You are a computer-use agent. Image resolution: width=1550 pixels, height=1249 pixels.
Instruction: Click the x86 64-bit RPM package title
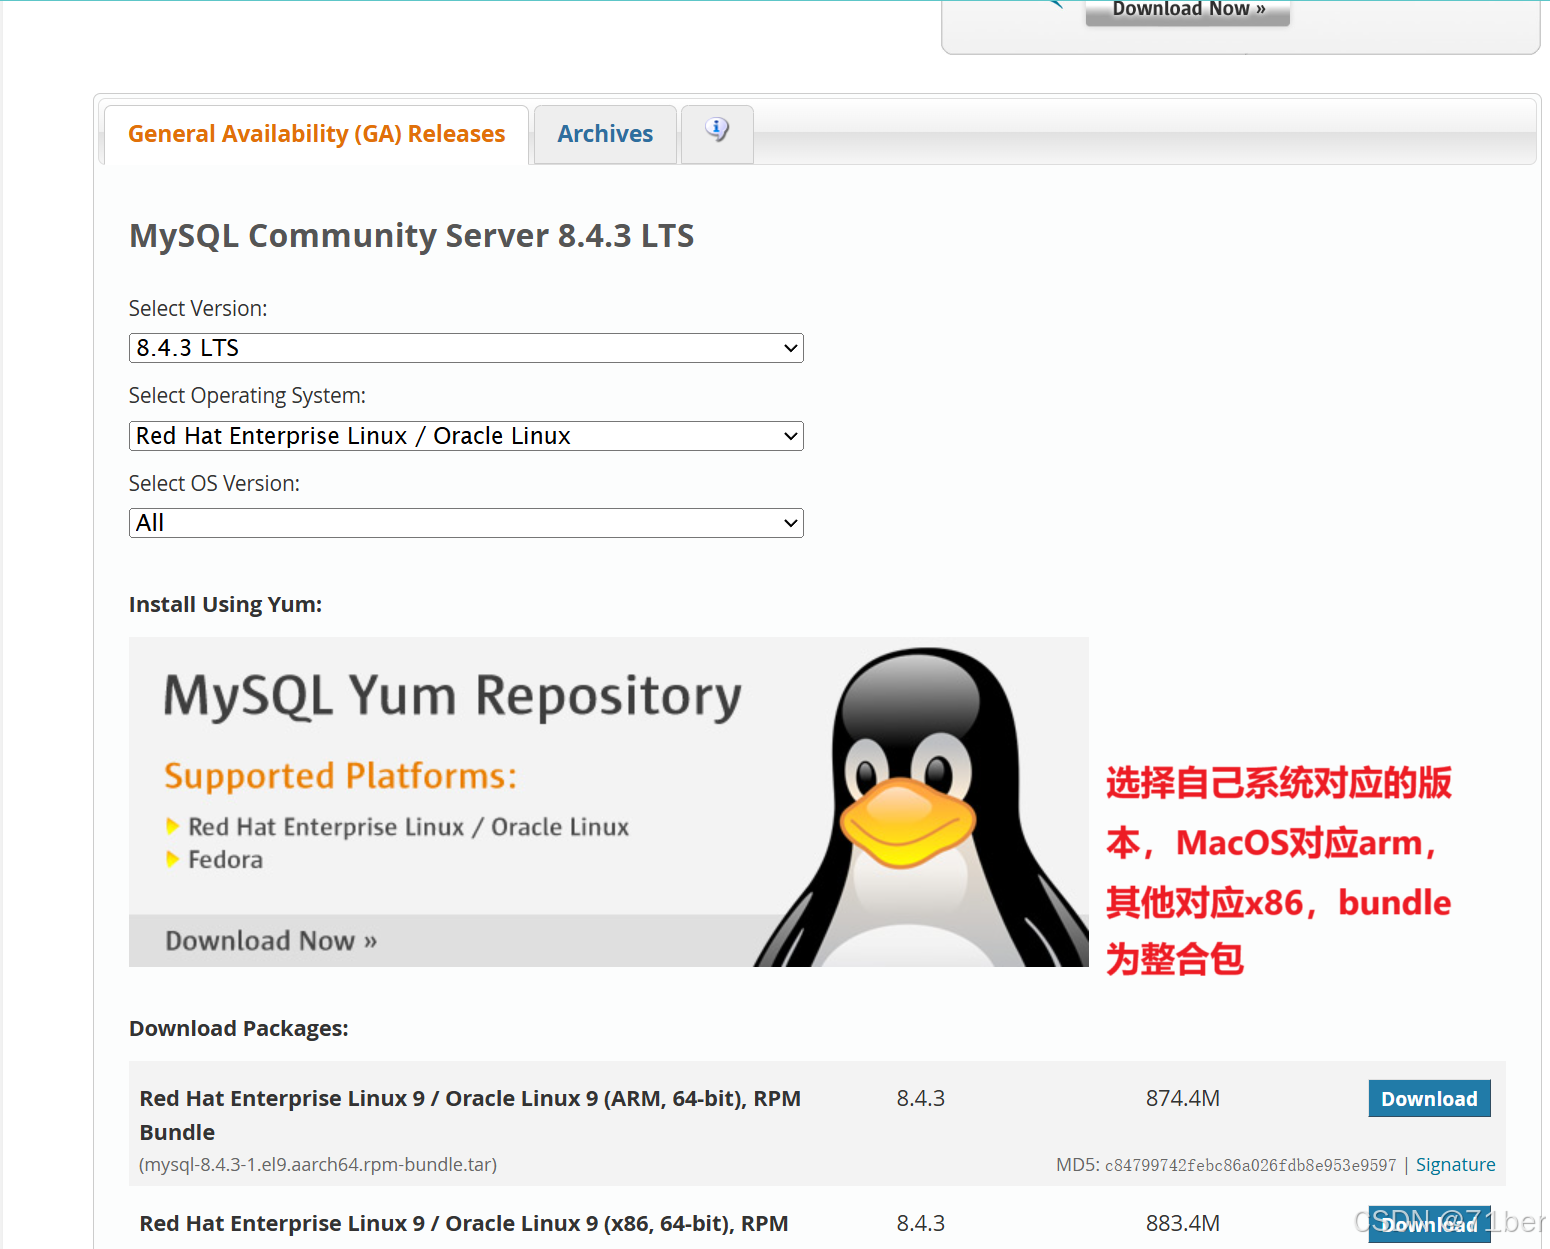click(464, 1223)
